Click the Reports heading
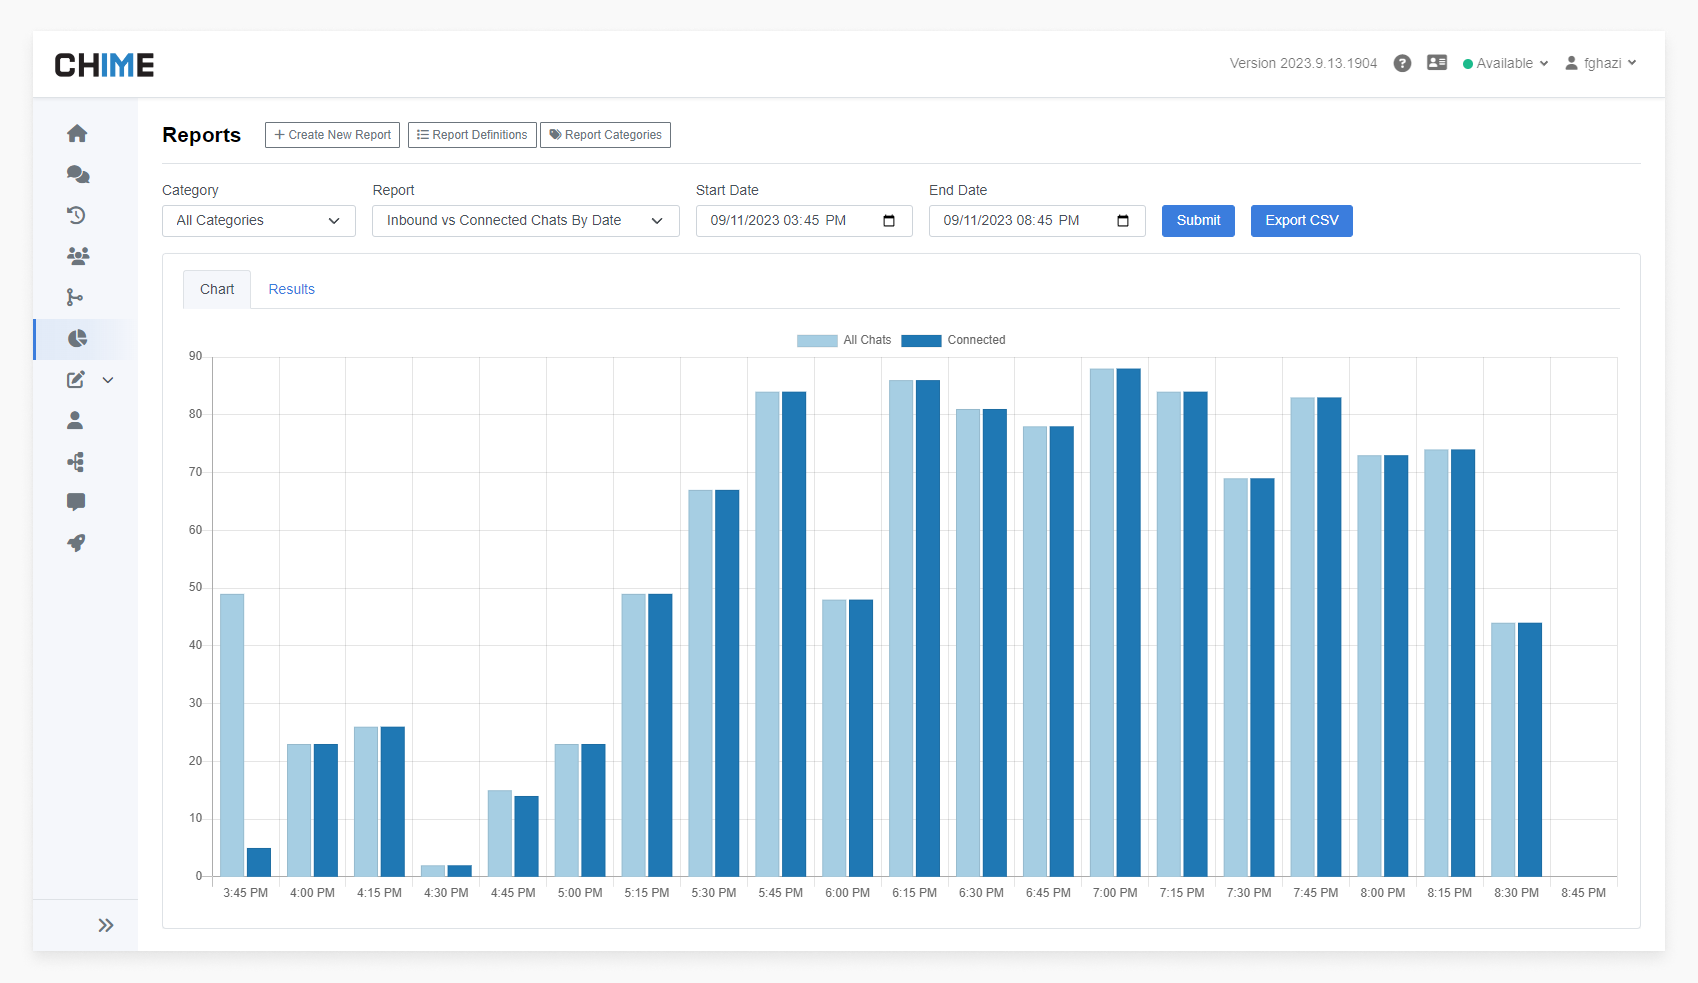Viewport: 1698px width, 983px height. 201,135
